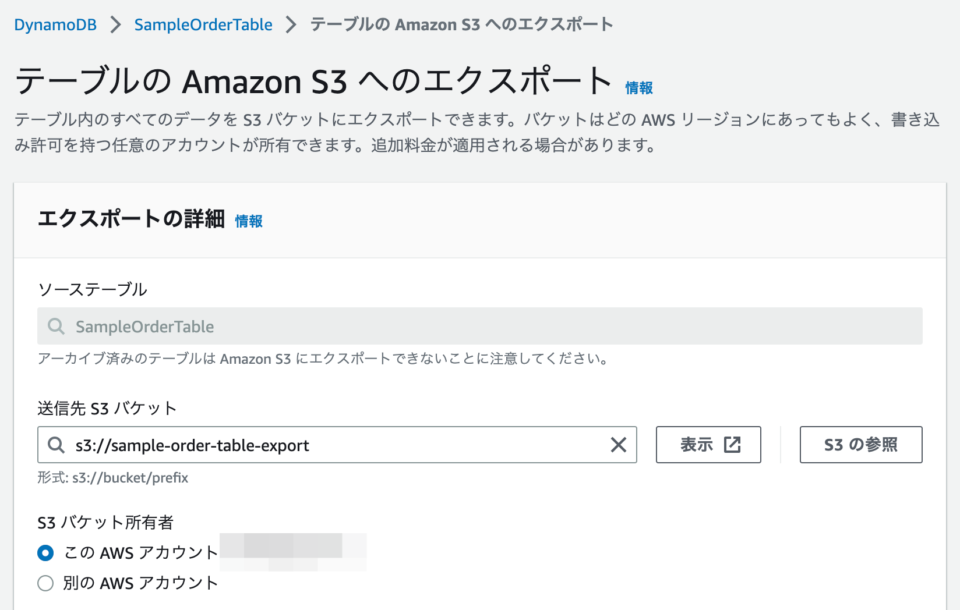Click the first breadcrumb chevron after DynamoDB
The height and width of the screenshot is (610, 960).
coord(116,25)
